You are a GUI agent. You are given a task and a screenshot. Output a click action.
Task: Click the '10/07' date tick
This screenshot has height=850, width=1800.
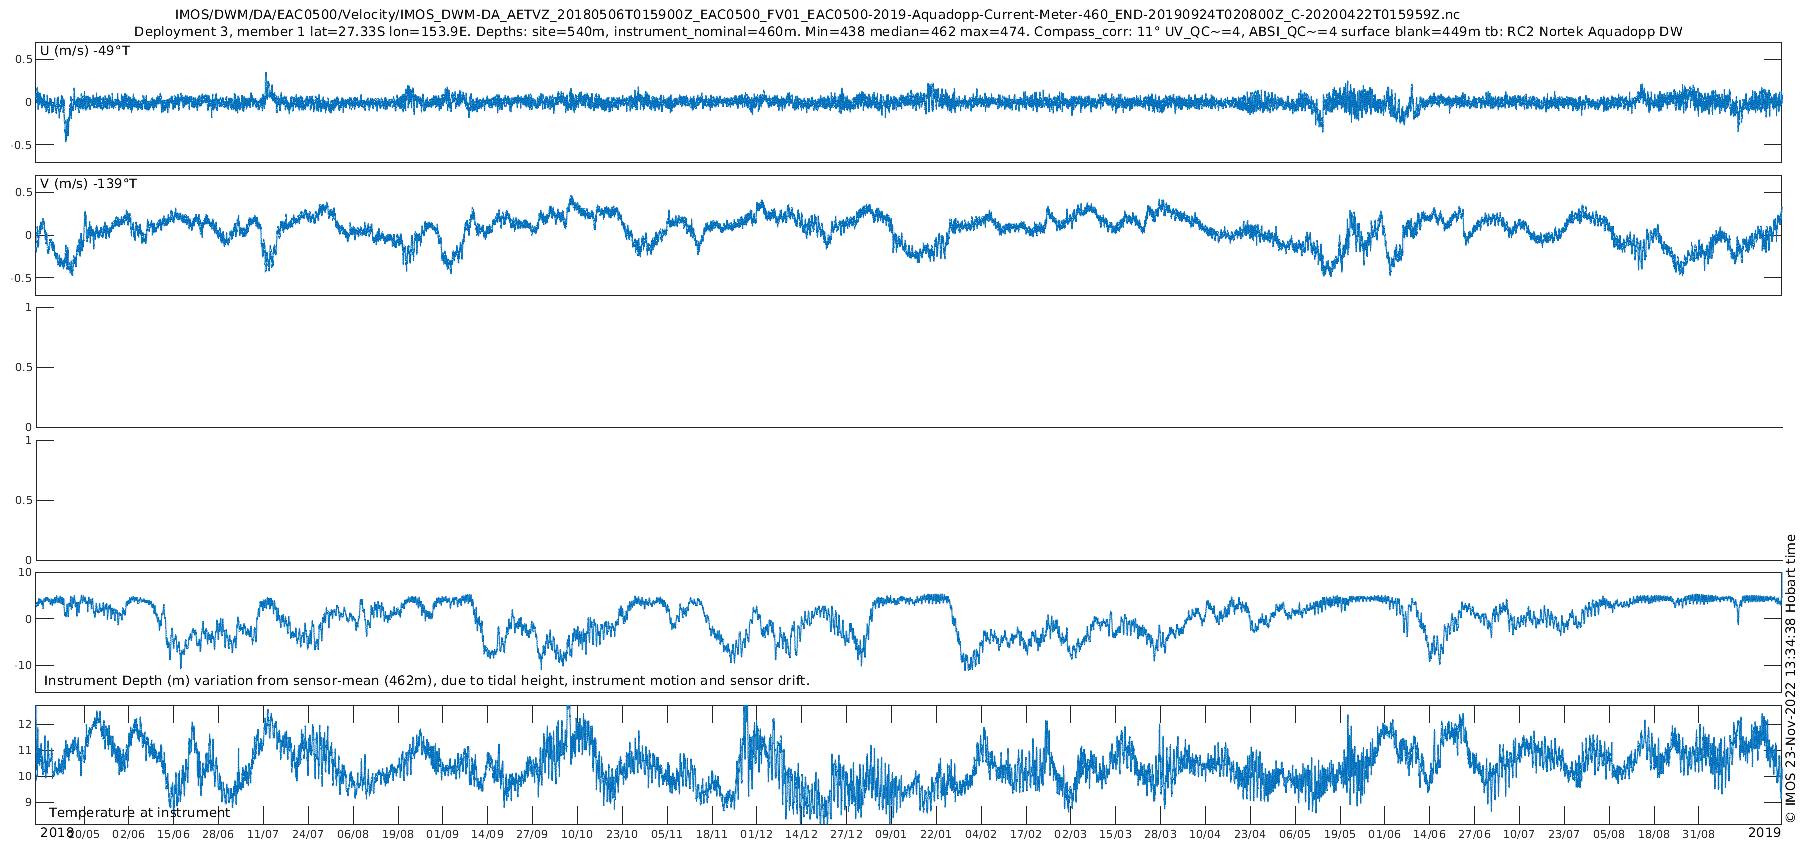tap(1519, 835)
